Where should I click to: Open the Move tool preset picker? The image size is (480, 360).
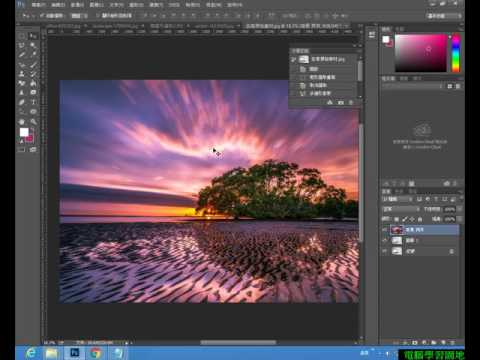pos(28,16)
